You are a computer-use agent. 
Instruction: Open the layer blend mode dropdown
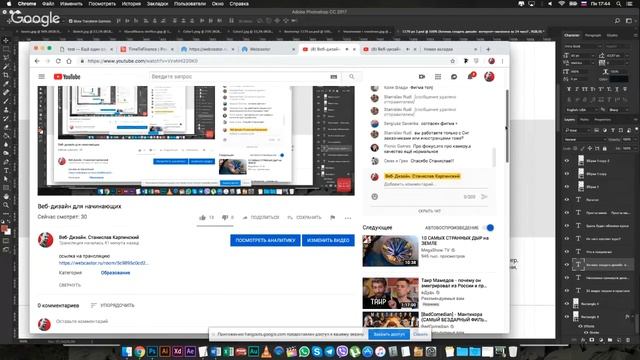[584, 140]
